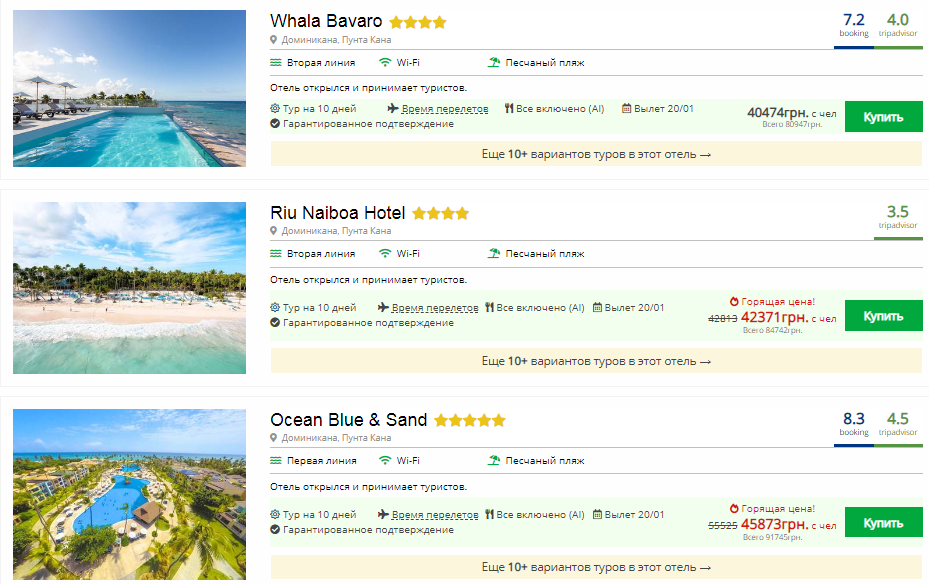
Task: Click the guaranteed confirmation checkmark for Whala Bavaro
Action: (275, 124)
